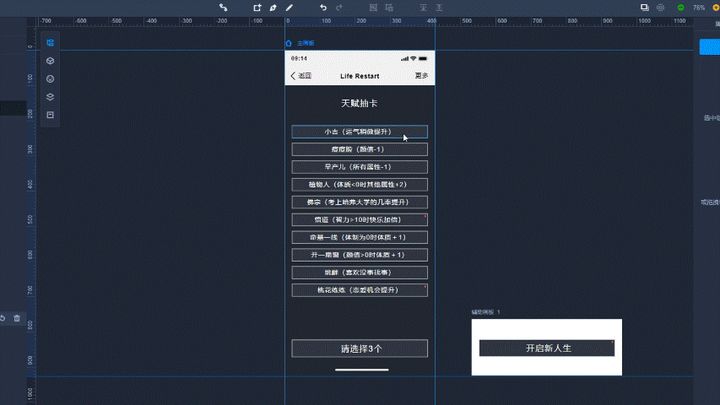Click the yellow circle icon at top right
This screenshot has height=405, width=720.
tap(716, 8)
